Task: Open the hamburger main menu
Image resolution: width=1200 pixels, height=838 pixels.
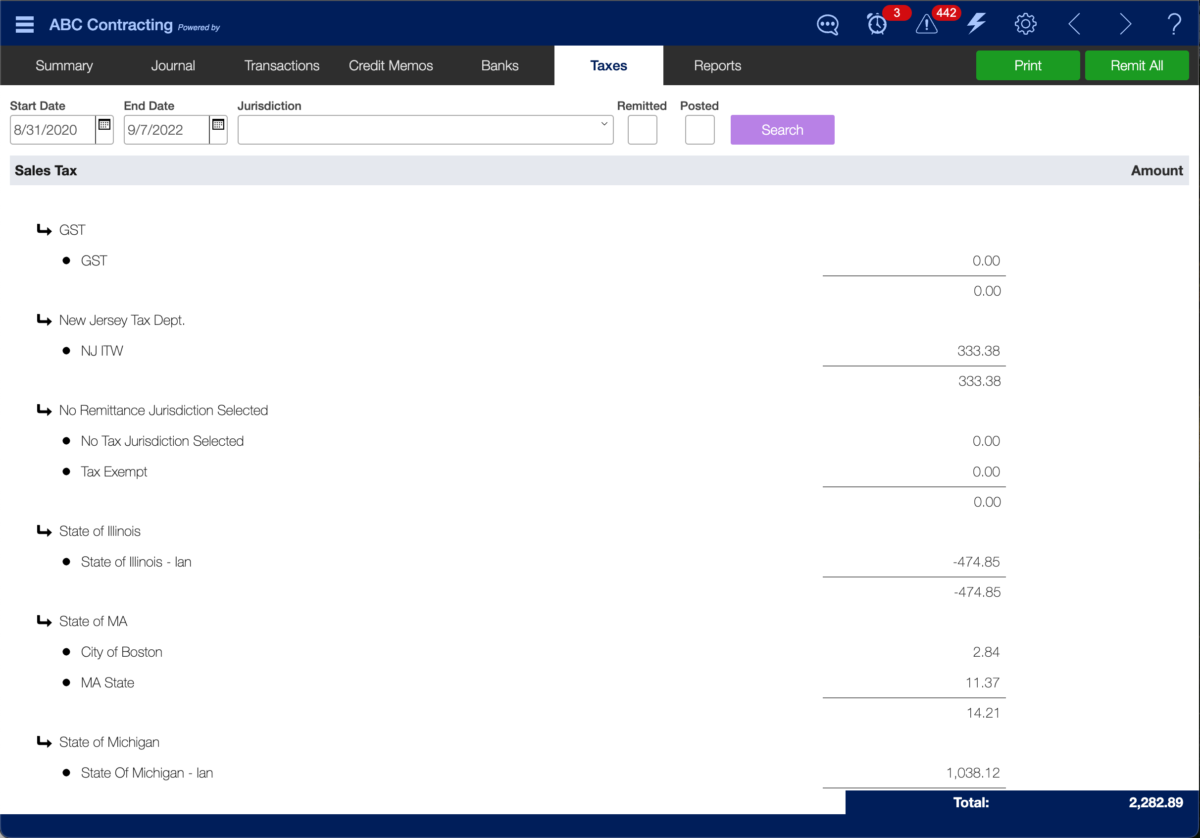Action: point(25,25)
